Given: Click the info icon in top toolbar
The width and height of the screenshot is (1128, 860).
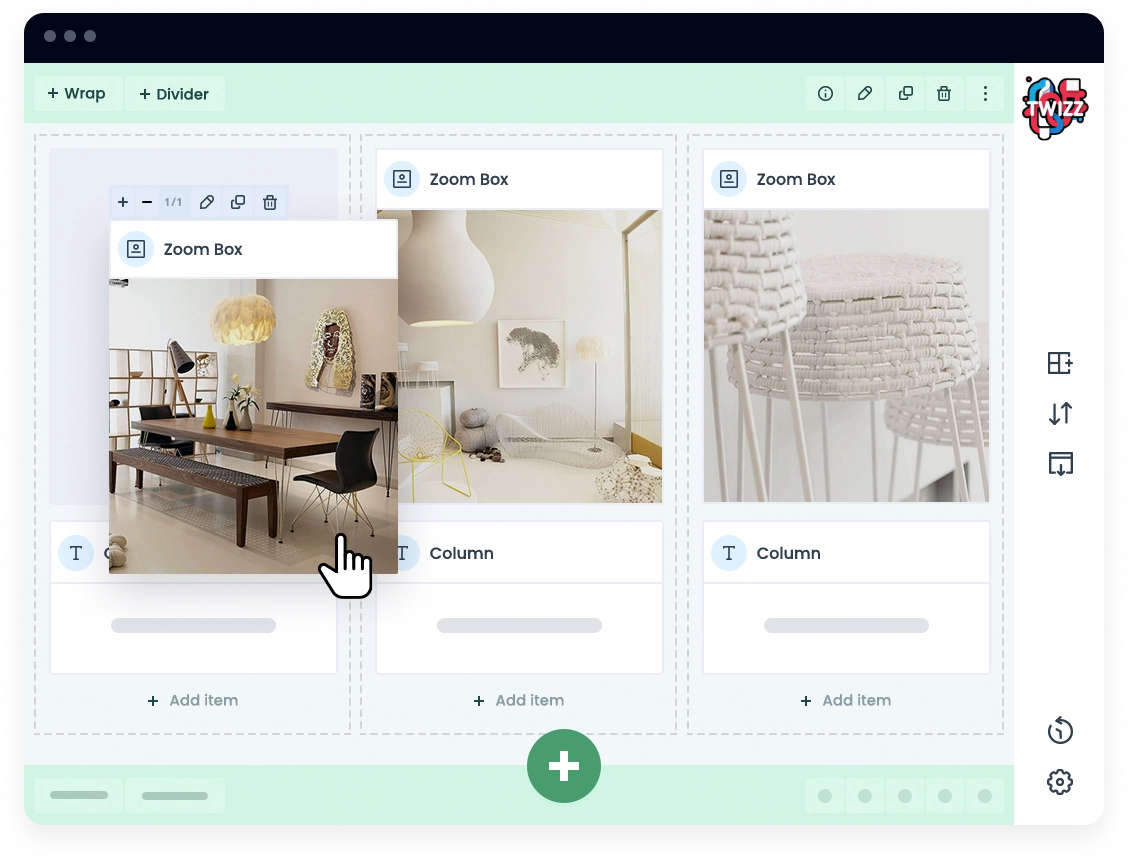Looking at the screenshot, I should (x=825, y=94).
